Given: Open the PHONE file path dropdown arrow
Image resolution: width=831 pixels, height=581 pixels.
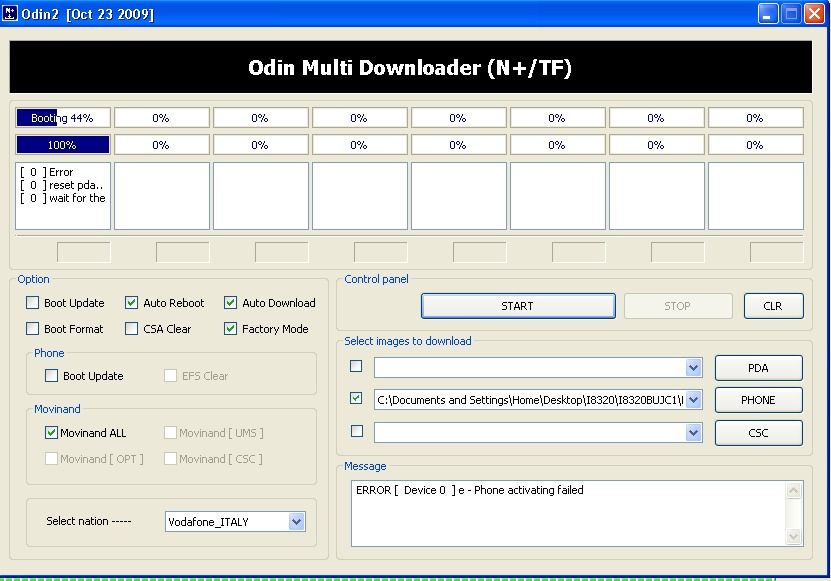Looking at the screenshot, I should click(x=693, y=400).
